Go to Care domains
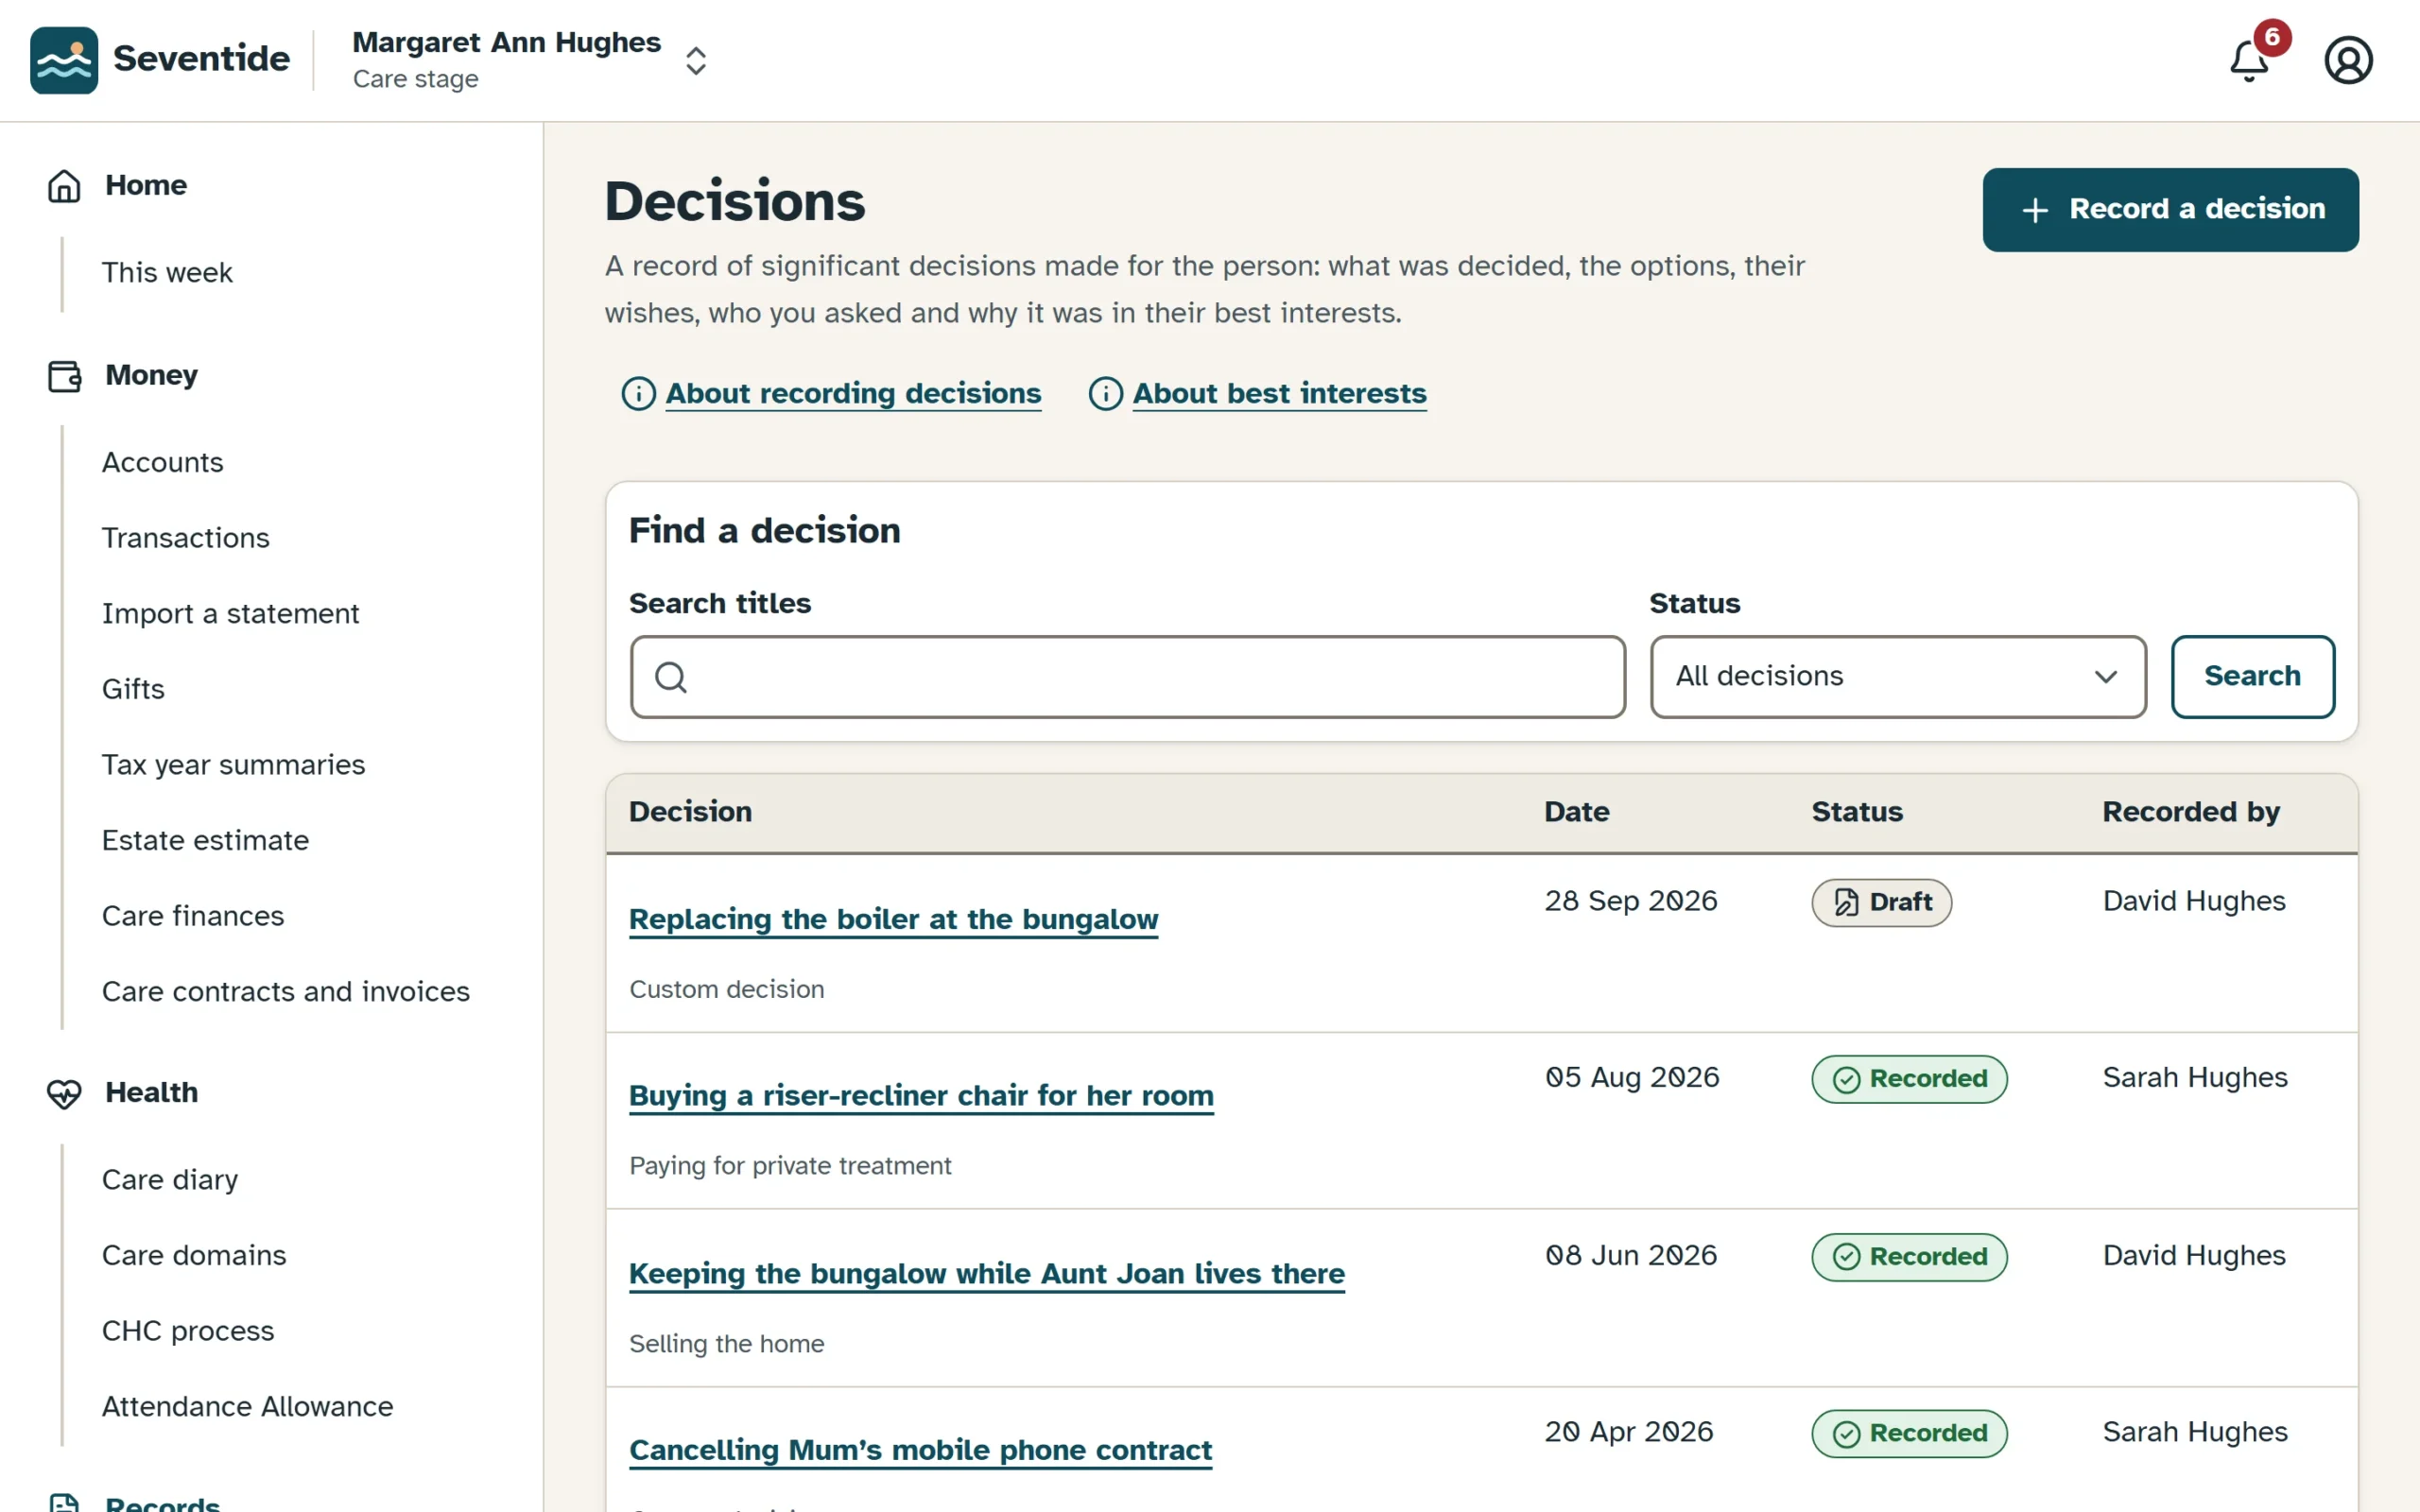Screen dimensions: 2420x1512 [x=194, y=1256]
